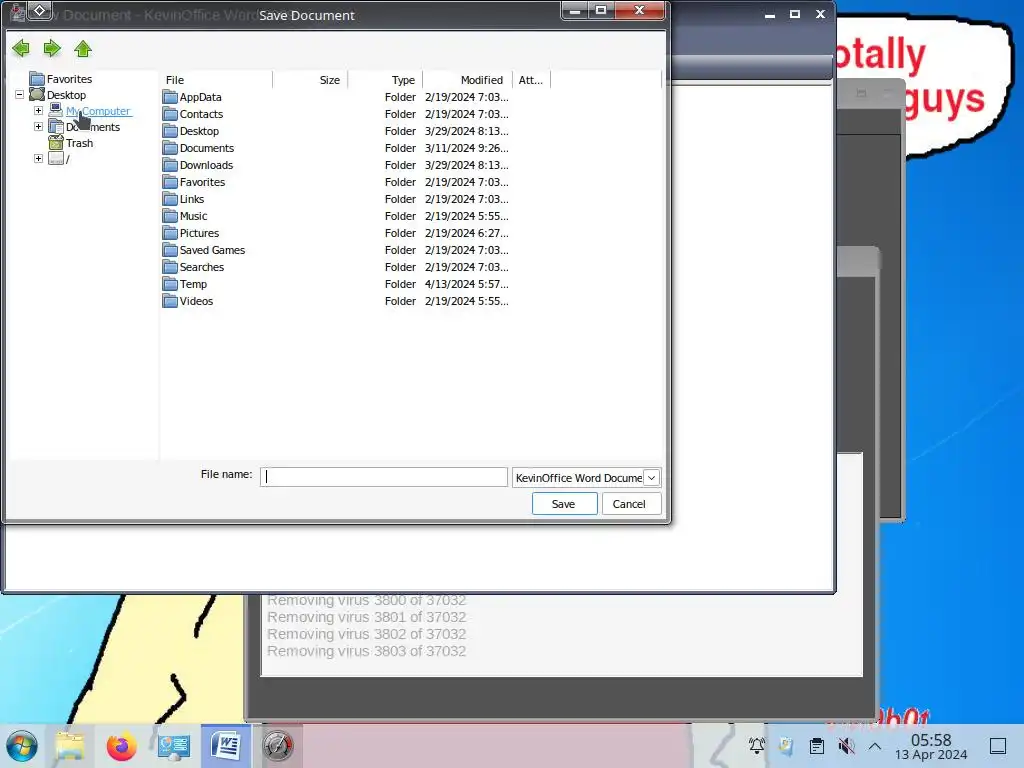Select the Temp folder icon
Screen dimensions: 1024x768
(170, 284)
